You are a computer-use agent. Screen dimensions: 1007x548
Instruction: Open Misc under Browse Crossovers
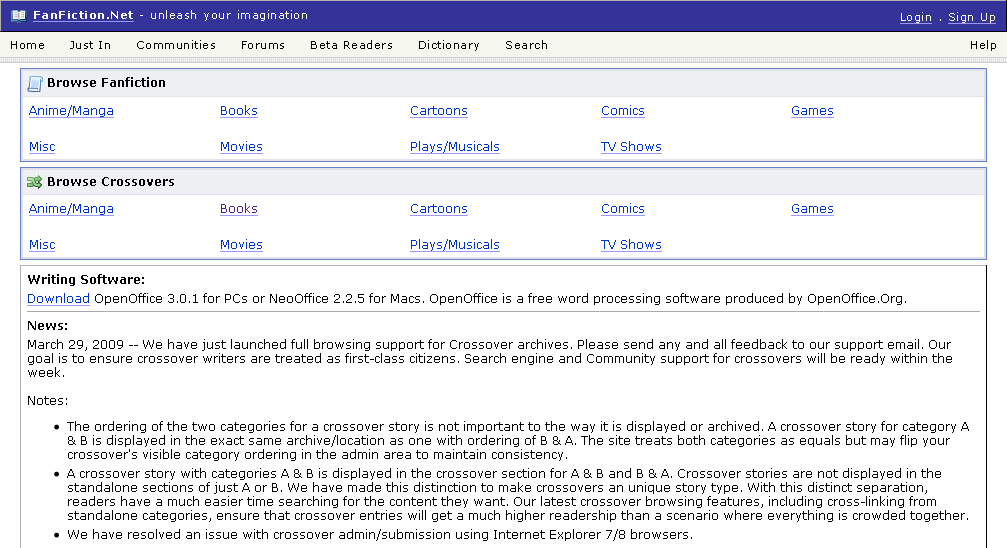tap(42, 245)
